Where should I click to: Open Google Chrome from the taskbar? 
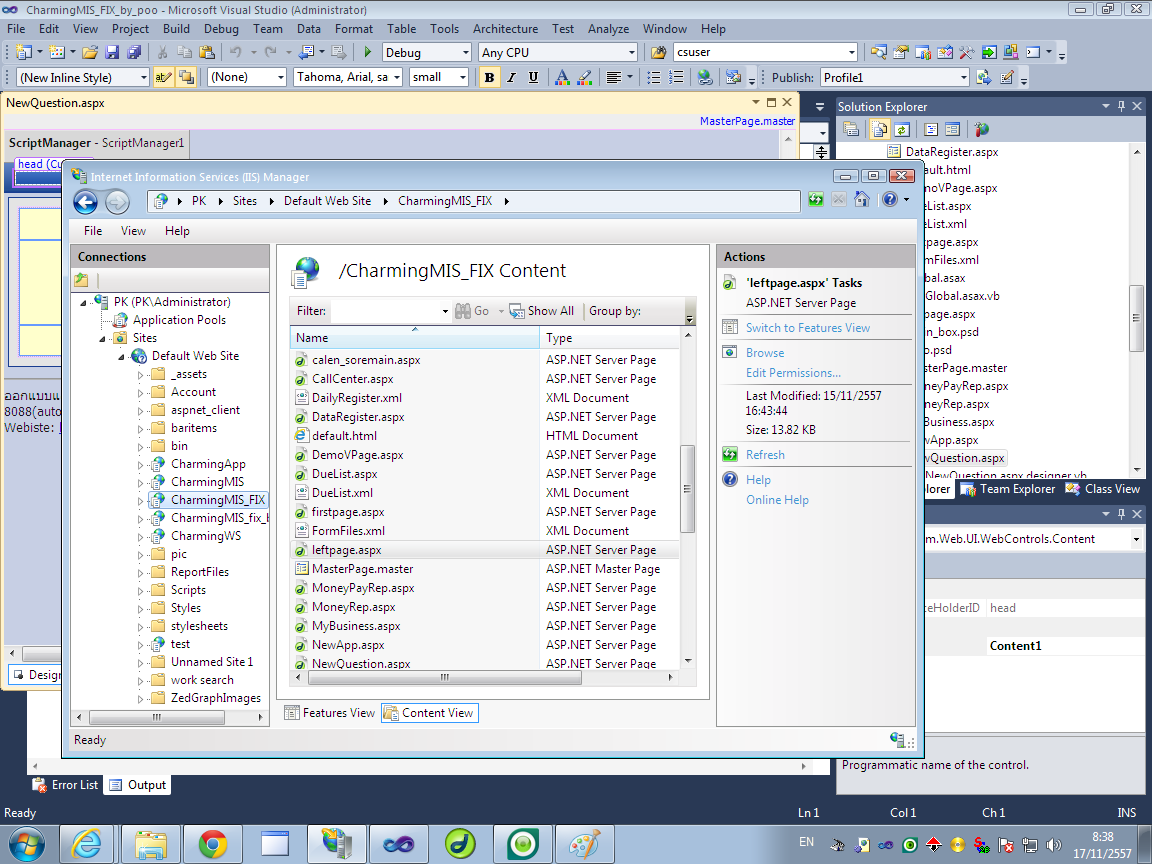pos(212,844)
